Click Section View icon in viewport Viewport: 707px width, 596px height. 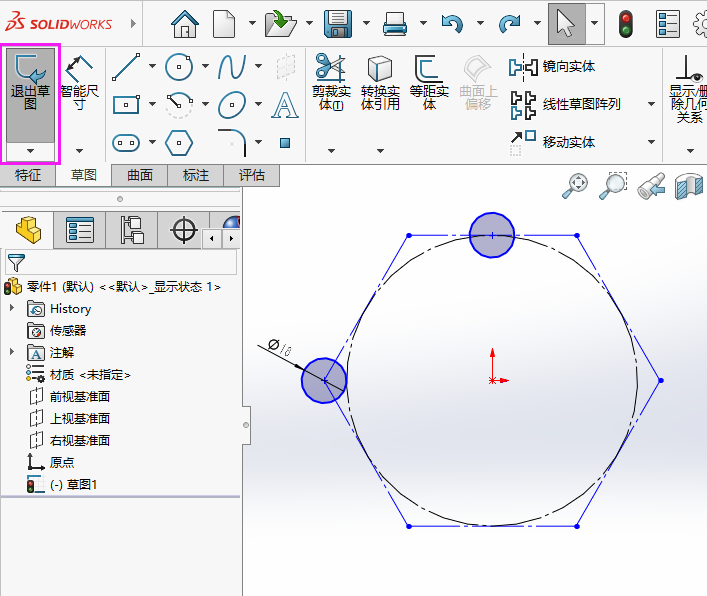pos(689,185)
